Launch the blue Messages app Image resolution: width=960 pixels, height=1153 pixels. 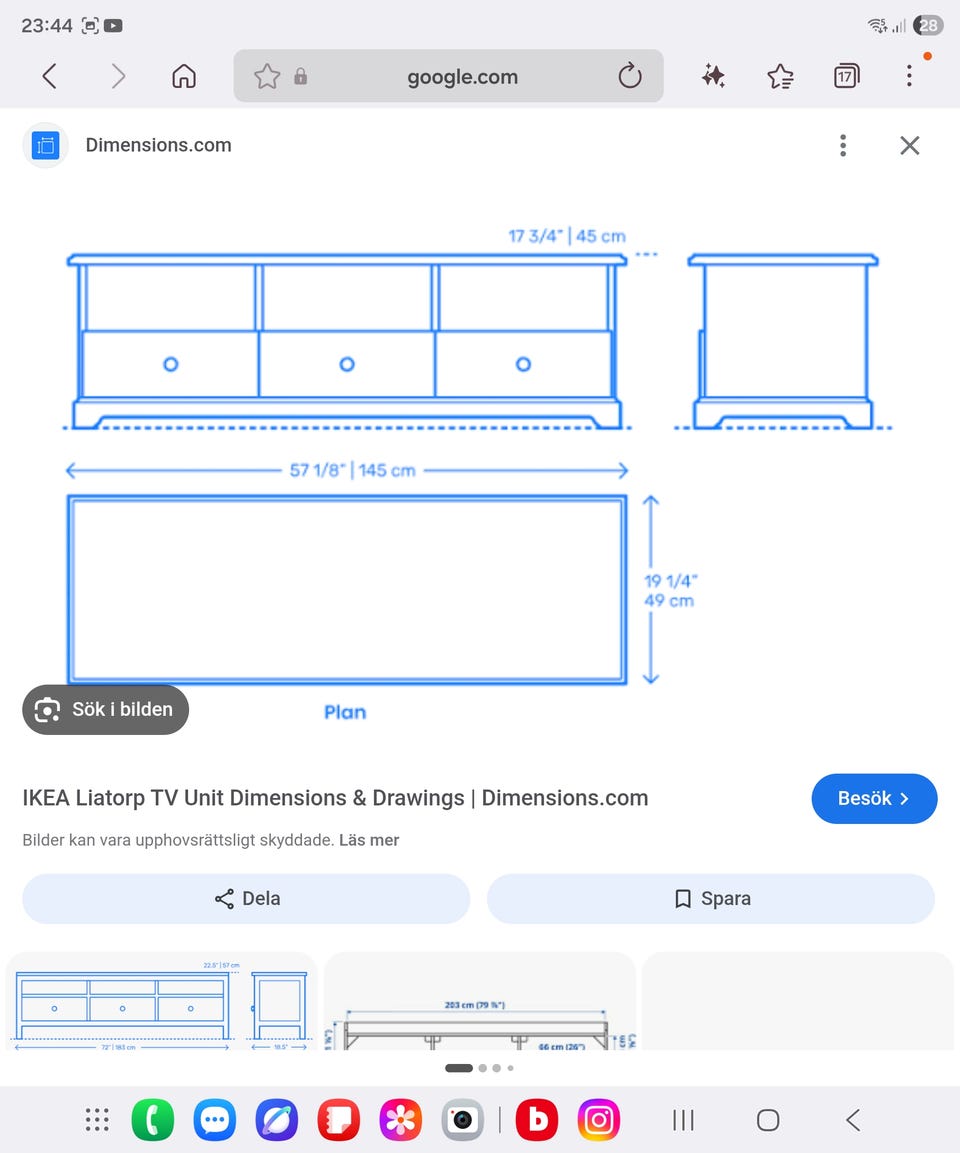pyautogui.click(x=215, y=1120)
